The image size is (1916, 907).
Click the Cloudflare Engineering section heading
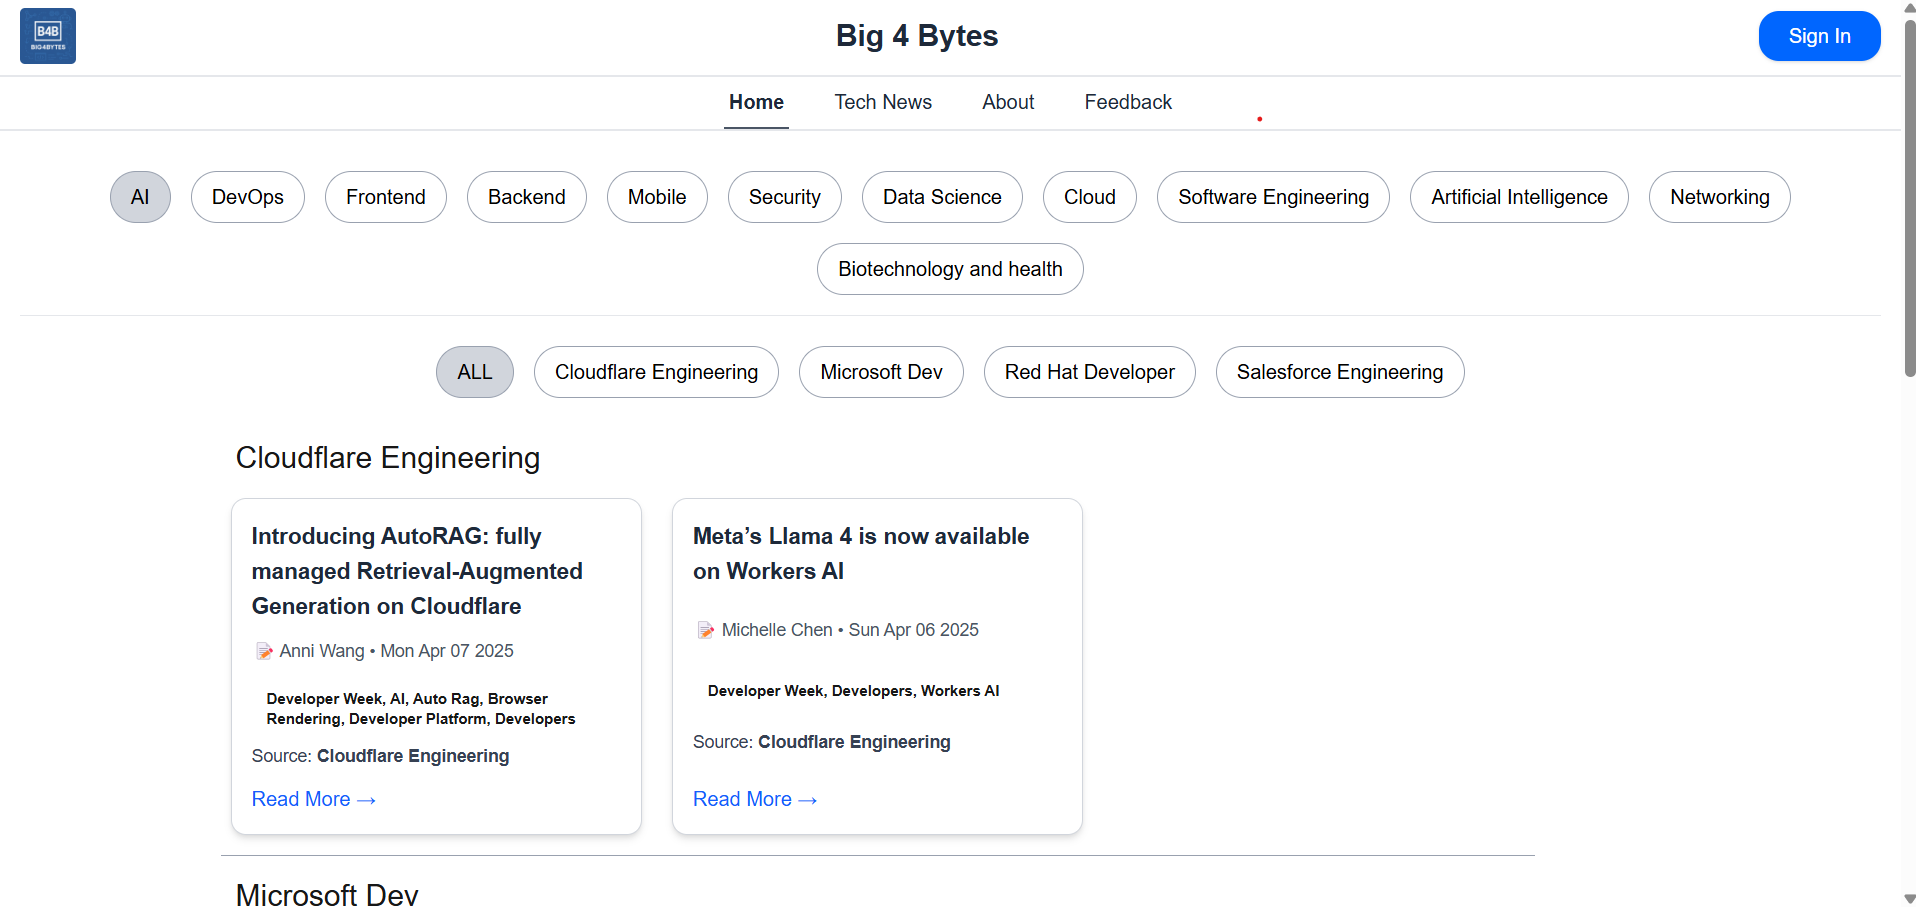click(388, 458)
